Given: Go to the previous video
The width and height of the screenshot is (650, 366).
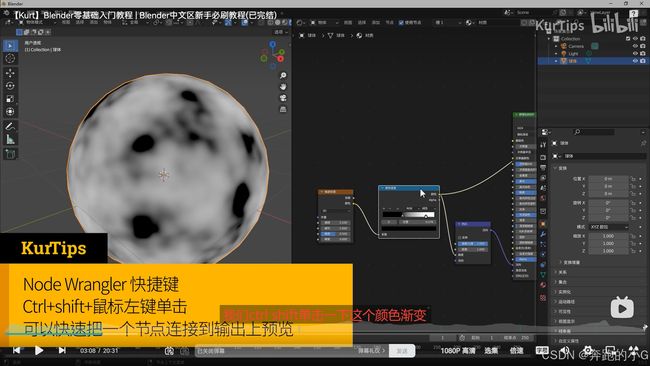Looking at the screenshot, I should (16, 351).
